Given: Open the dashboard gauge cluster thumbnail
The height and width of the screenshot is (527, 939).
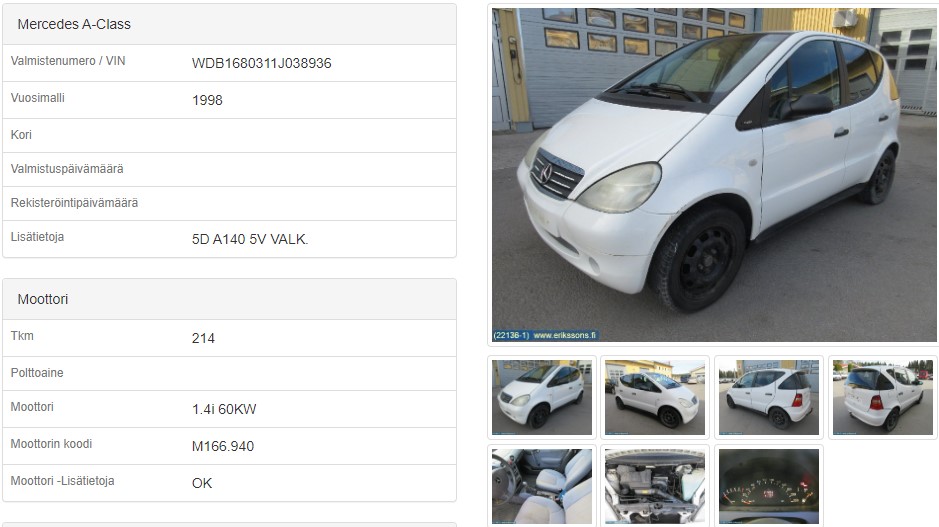Looking at the screenshot, I should [769, 486].
